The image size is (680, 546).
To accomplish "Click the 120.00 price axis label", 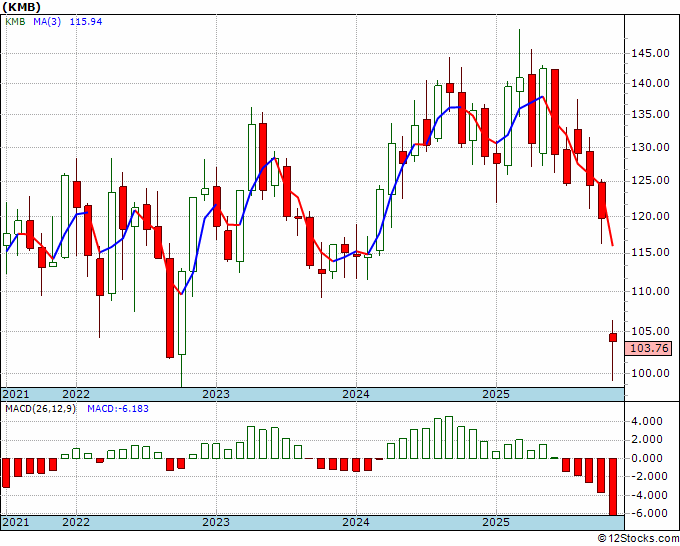I will coord(649,216).
